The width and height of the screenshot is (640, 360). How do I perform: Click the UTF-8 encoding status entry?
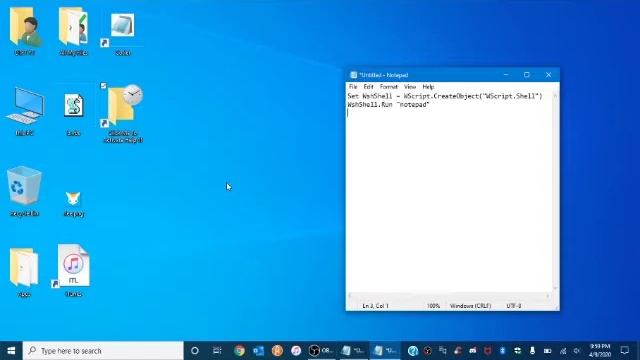[x=513, y=306]
